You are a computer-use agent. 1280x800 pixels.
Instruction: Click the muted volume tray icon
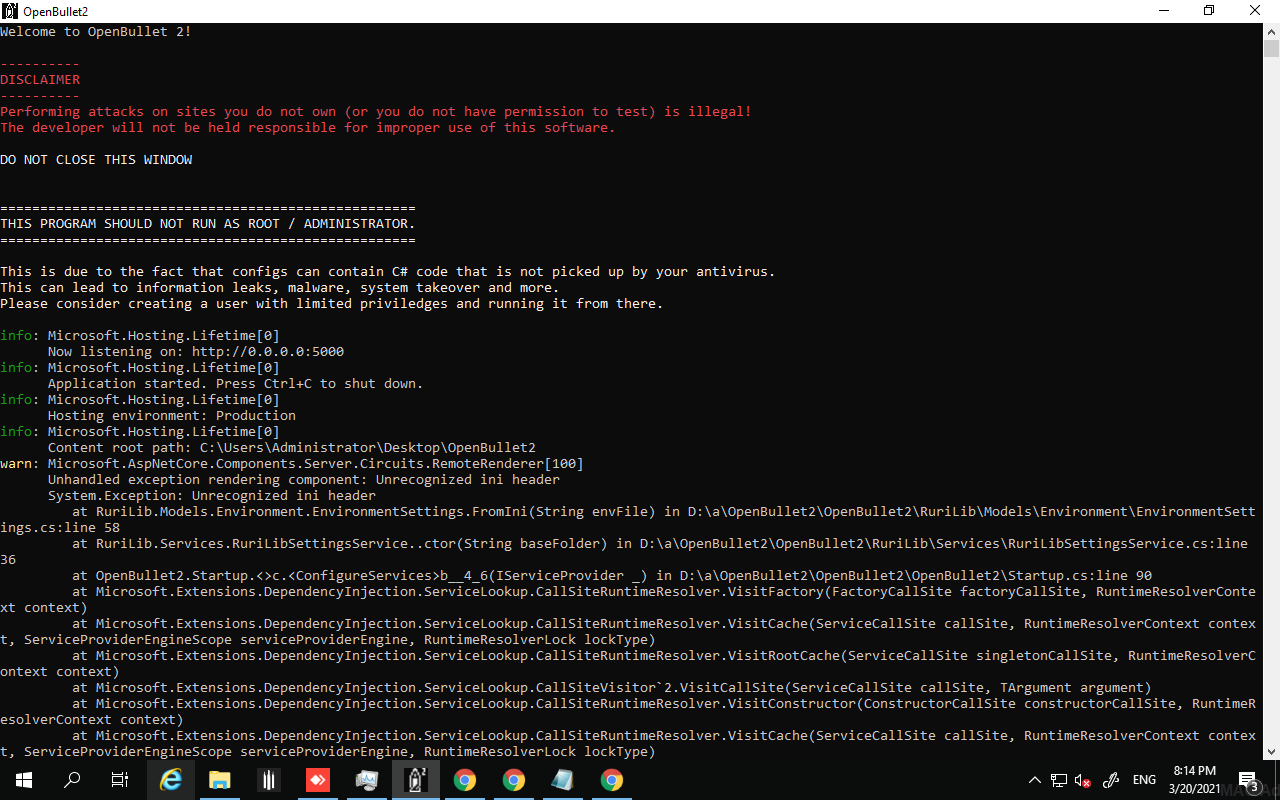pos(1083,780)
